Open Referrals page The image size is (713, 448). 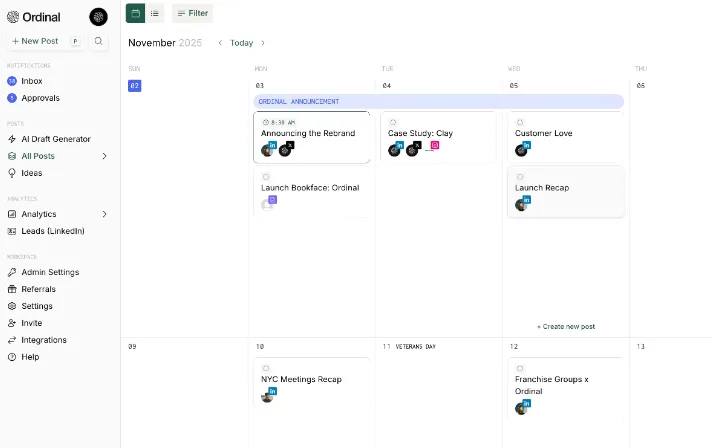(x=38, y=289)
